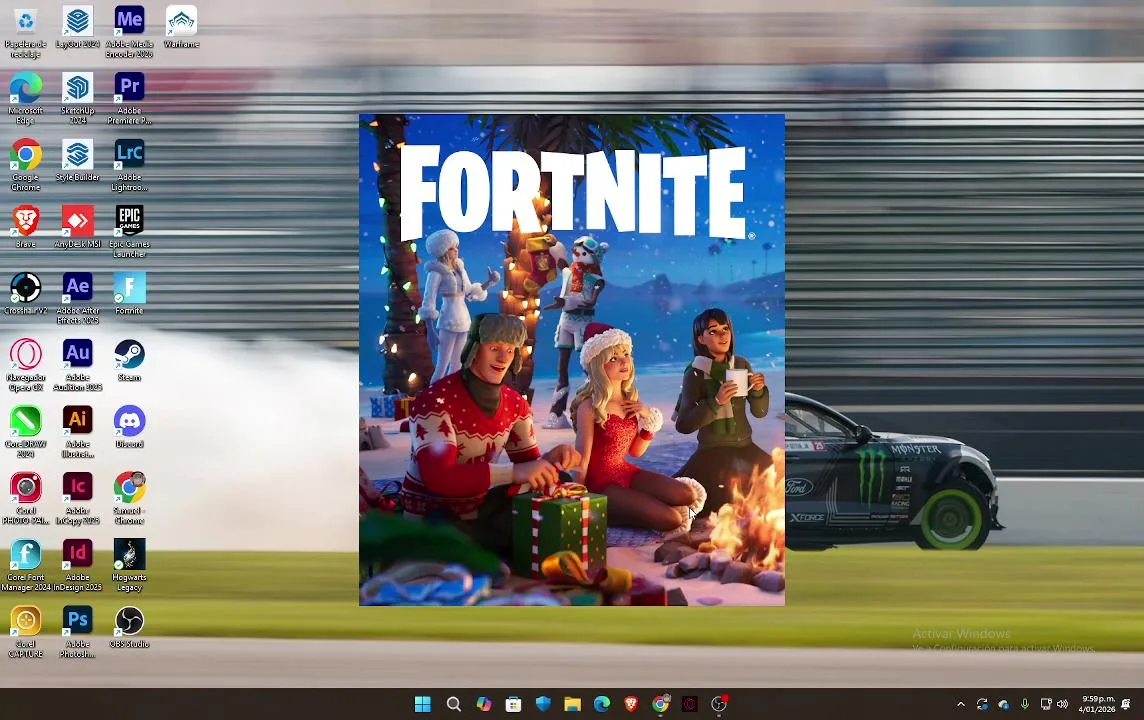
Task: Select Corel Font Manager 2024 icon
Action: tap(26, 565)
